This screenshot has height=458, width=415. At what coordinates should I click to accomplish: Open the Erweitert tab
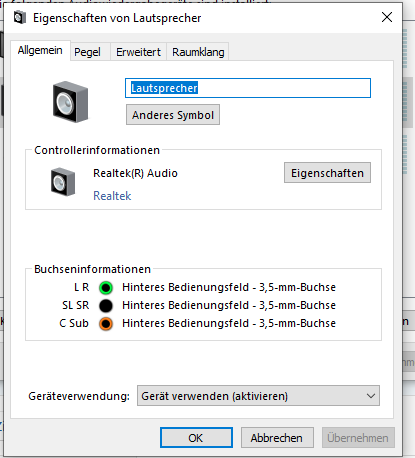click(x=138, y=52)
